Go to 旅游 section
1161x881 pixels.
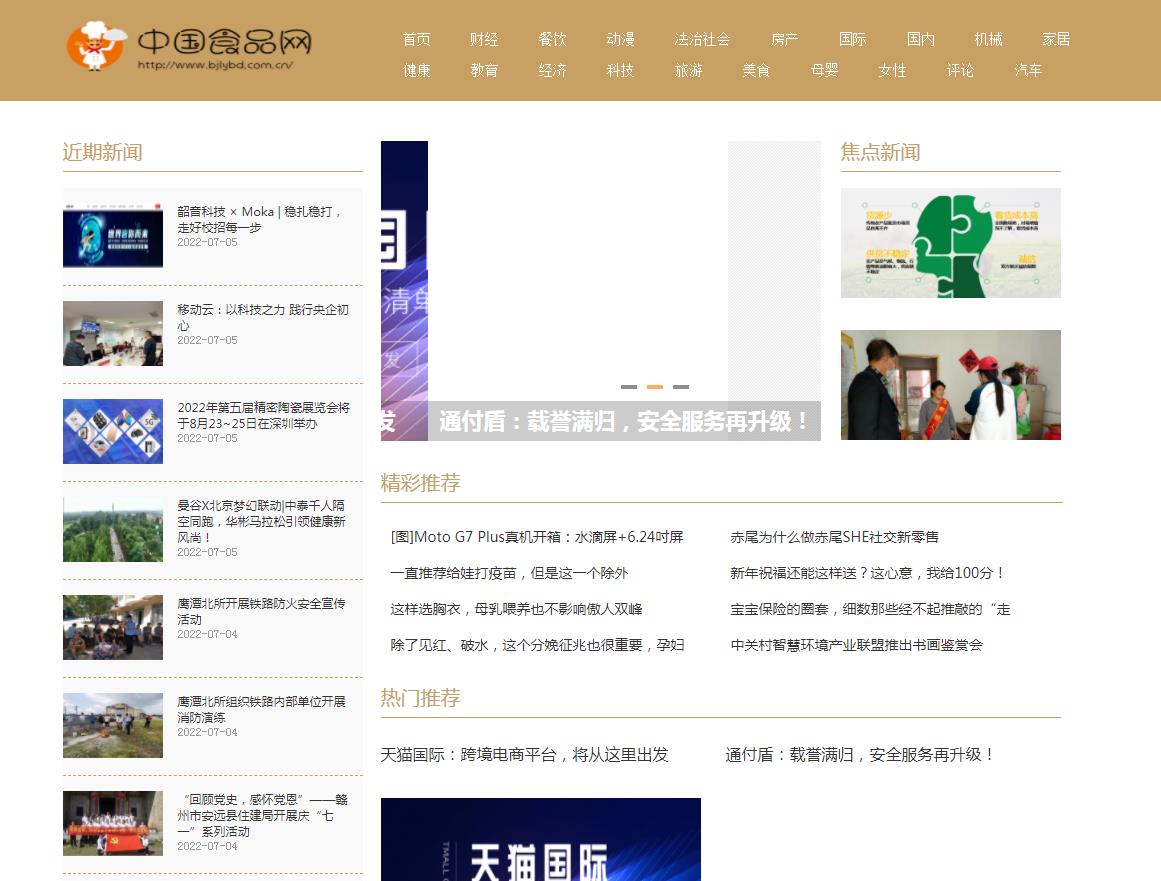click(689, 70)
